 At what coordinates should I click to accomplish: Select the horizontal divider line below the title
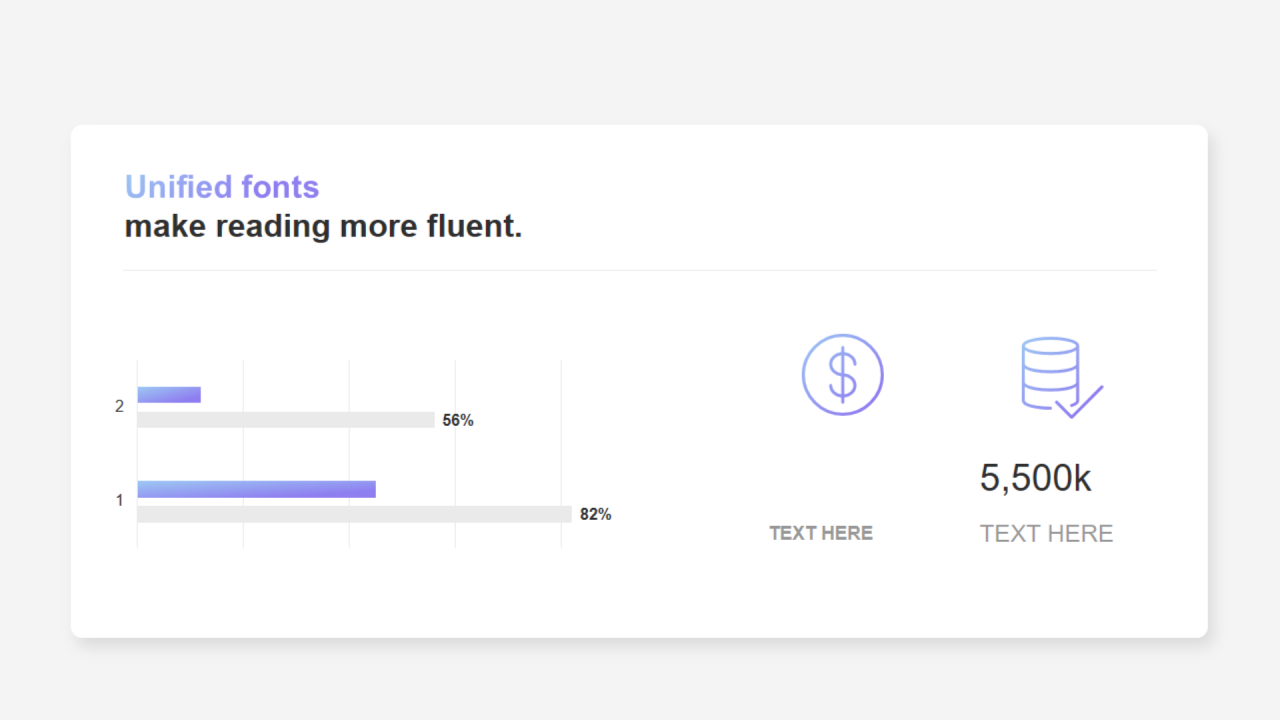[x=640, y=270]
